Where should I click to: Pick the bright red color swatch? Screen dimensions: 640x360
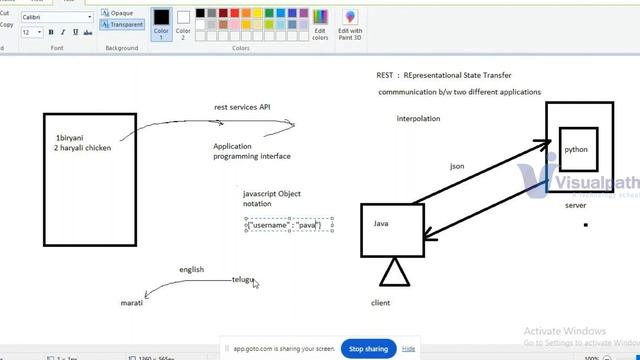click(235, 13)
